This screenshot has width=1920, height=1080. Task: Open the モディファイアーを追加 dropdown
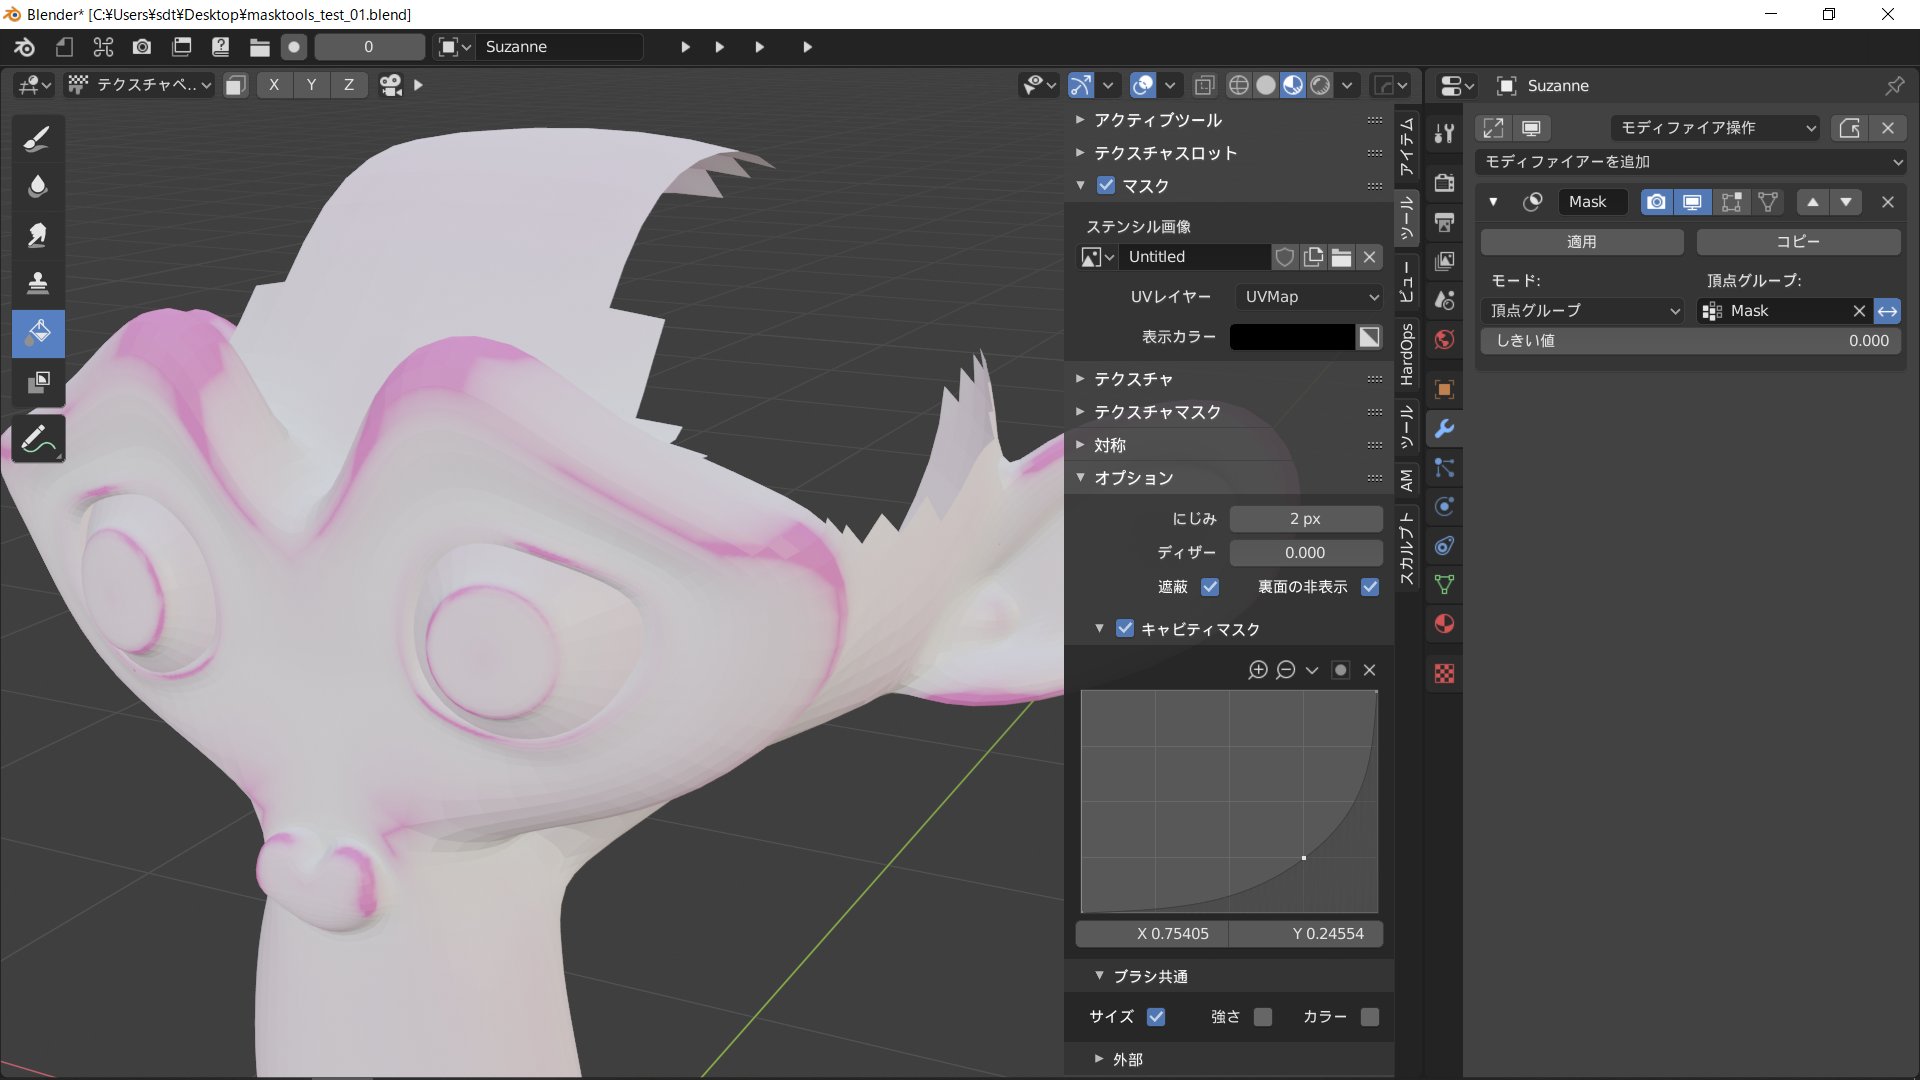click(x=1692, y=161)
